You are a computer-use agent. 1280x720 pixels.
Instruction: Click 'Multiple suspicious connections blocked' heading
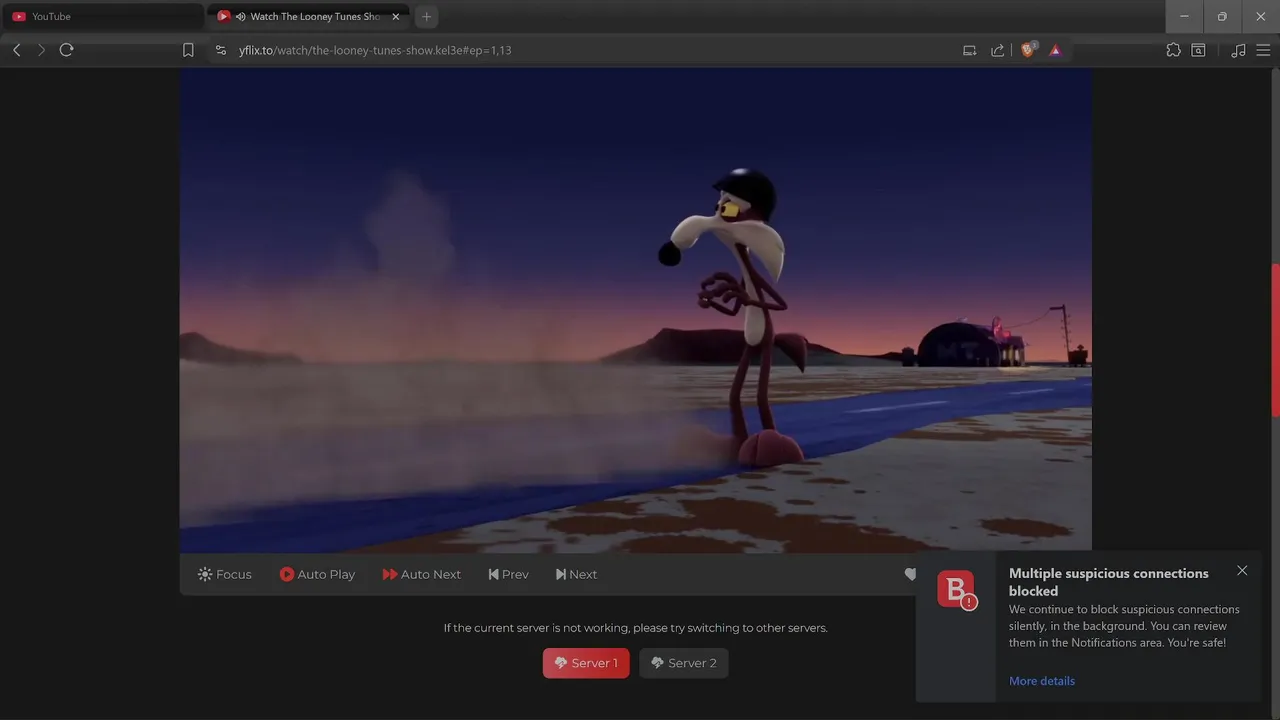tap(1109, 582)
